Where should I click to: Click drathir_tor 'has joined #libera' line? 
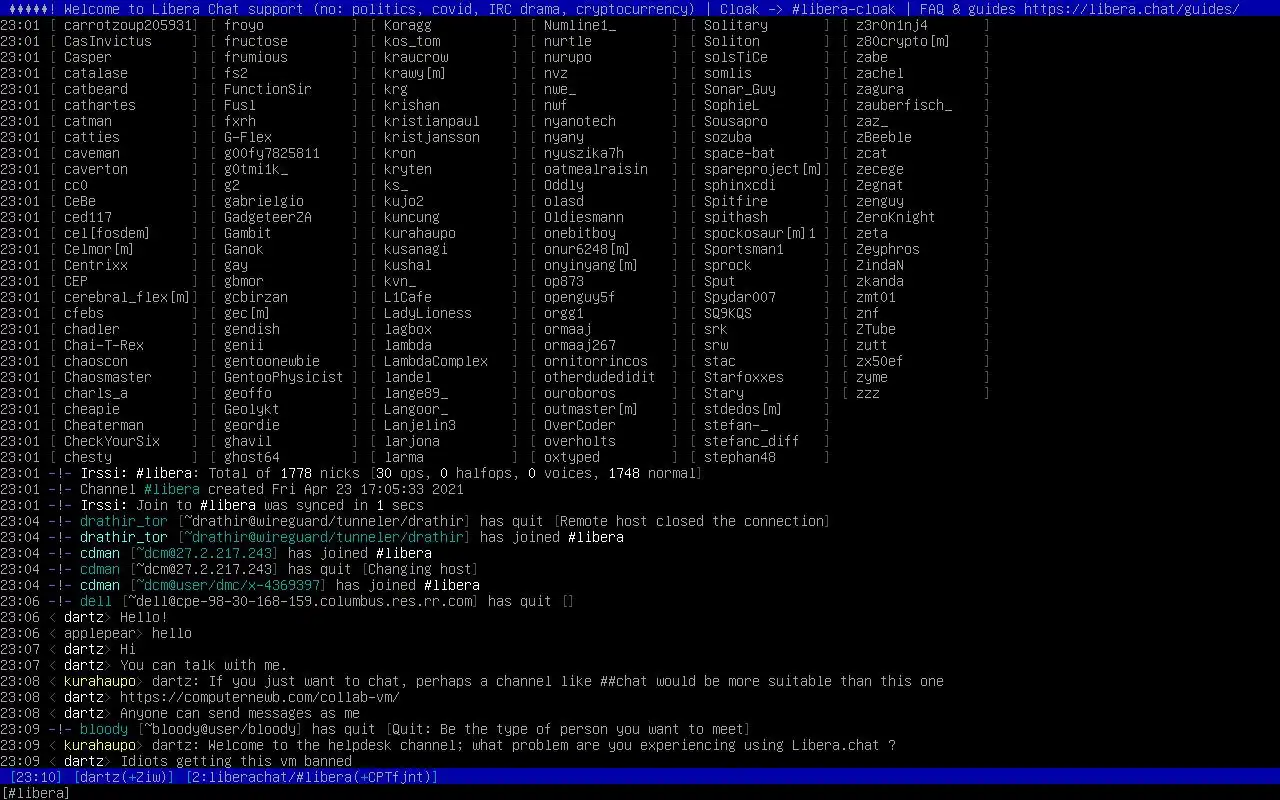312,537
